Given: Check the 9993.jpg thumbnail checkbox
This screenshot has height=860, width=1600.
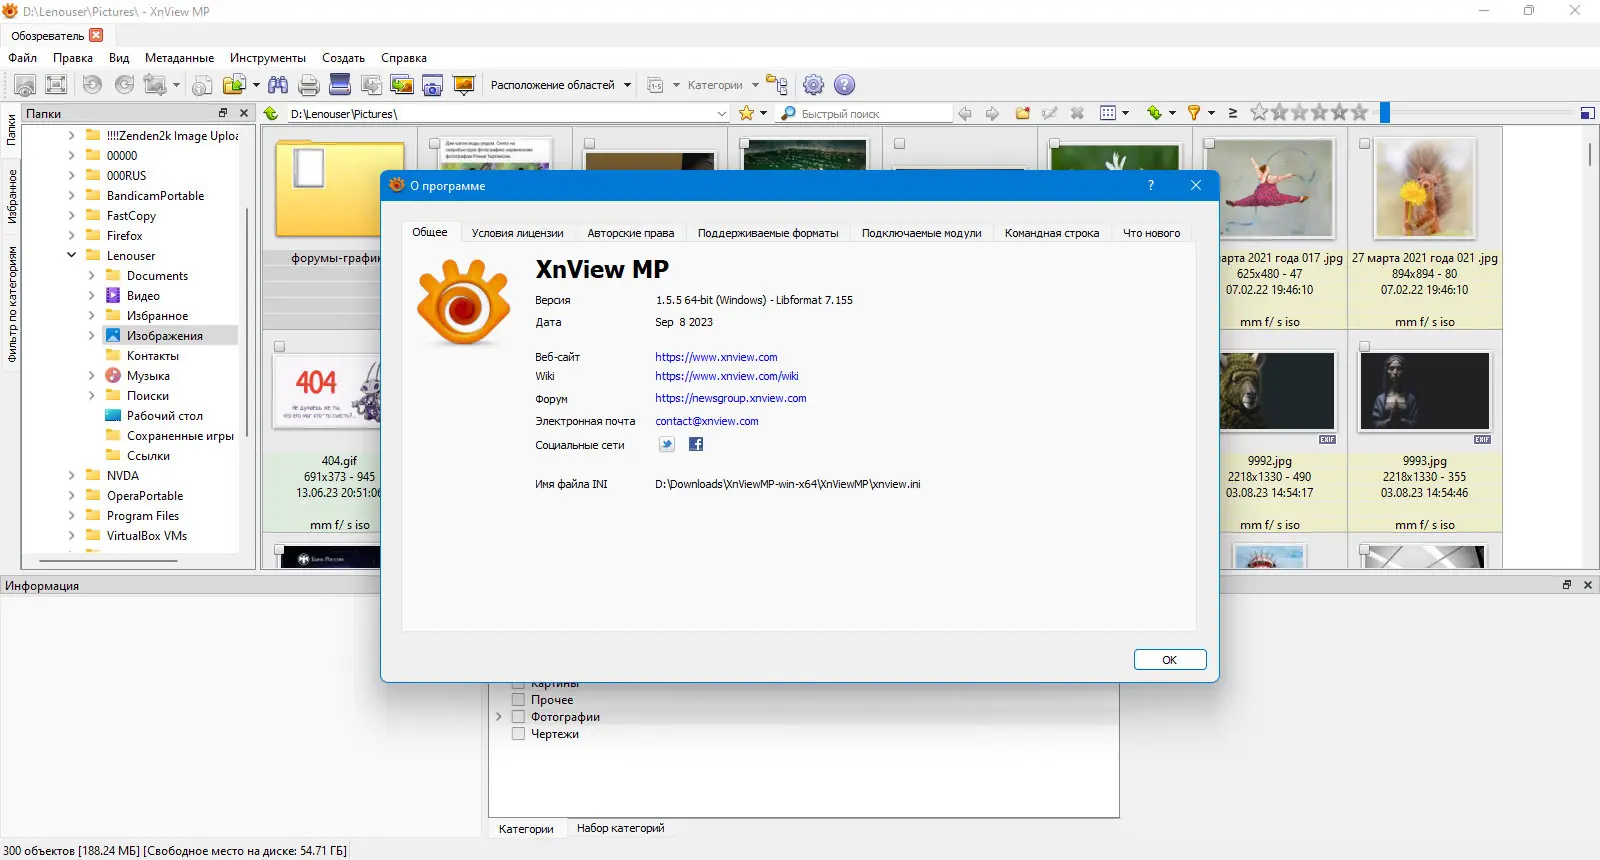Looking at the screenshot, I should (x=1364, y=347).
